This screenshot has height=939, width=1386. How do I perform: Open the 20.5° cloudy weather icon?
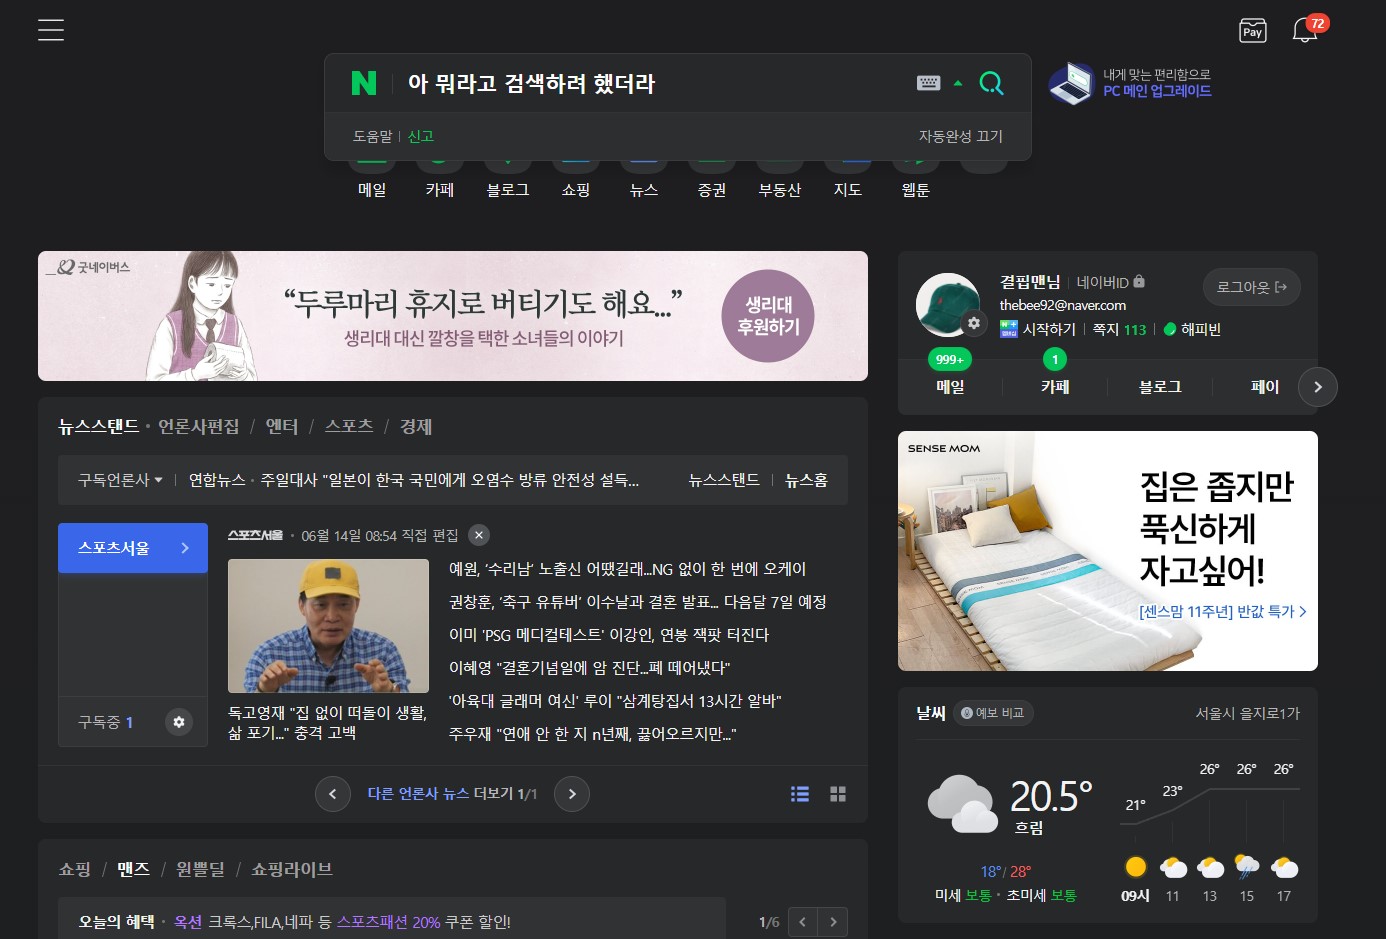pos(963,804)
